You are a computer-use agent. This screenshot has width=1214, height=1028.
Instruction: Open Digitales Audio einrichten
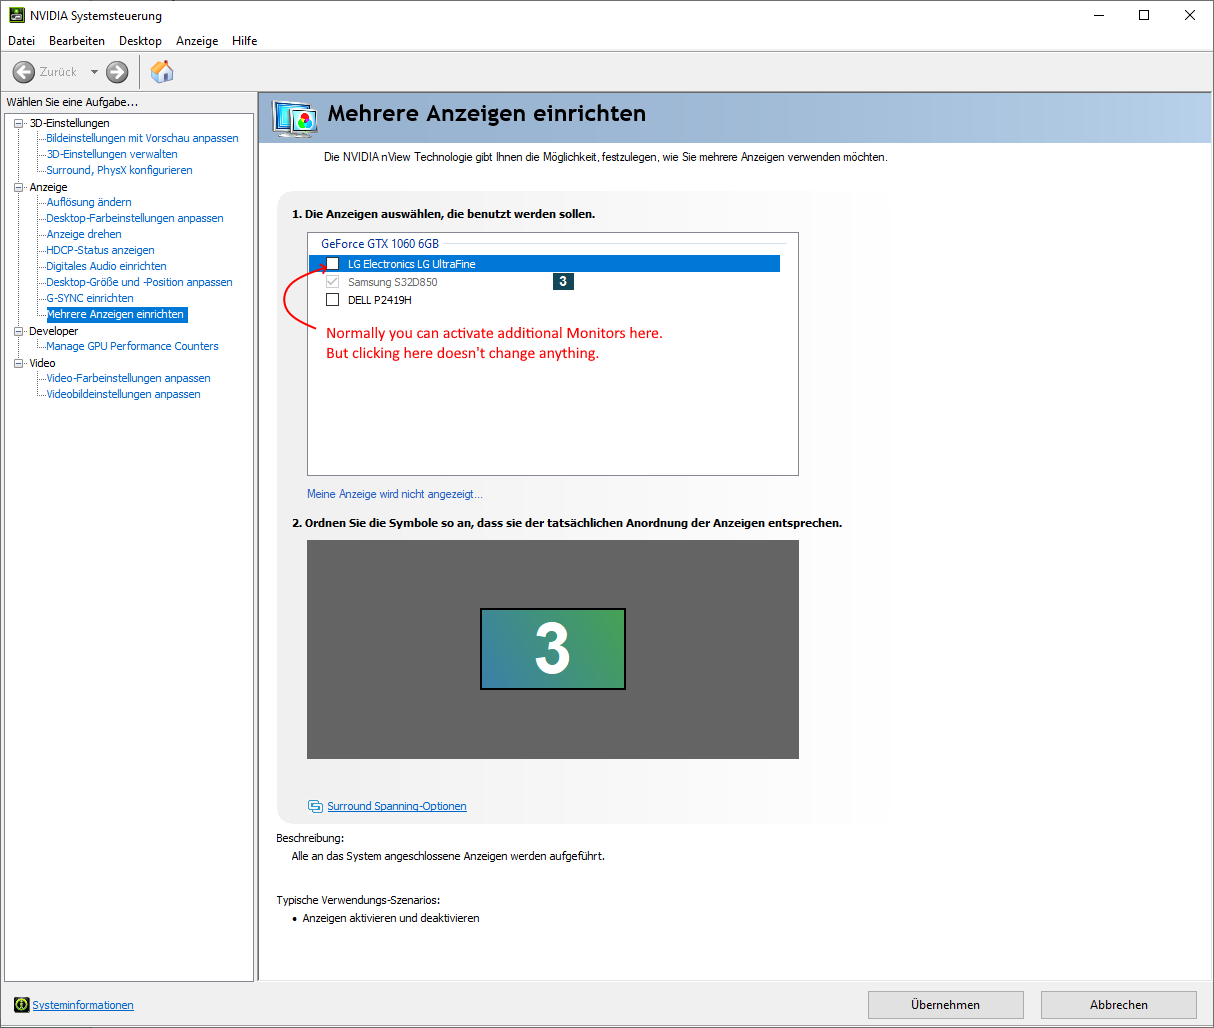pos(106,266)
